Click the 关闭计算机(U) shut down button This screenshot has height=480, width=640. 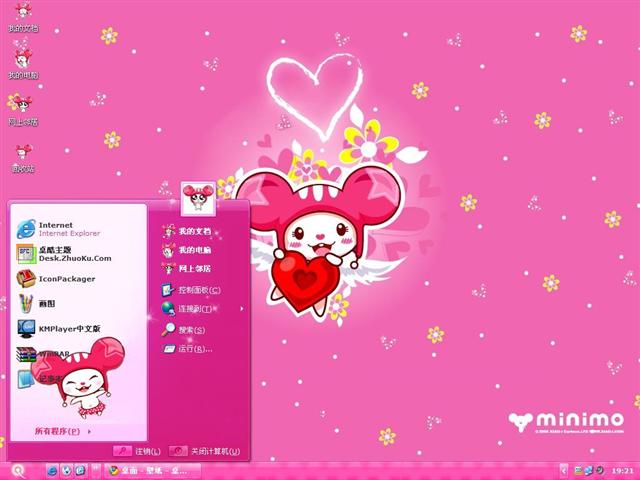(x=205, y=451)
